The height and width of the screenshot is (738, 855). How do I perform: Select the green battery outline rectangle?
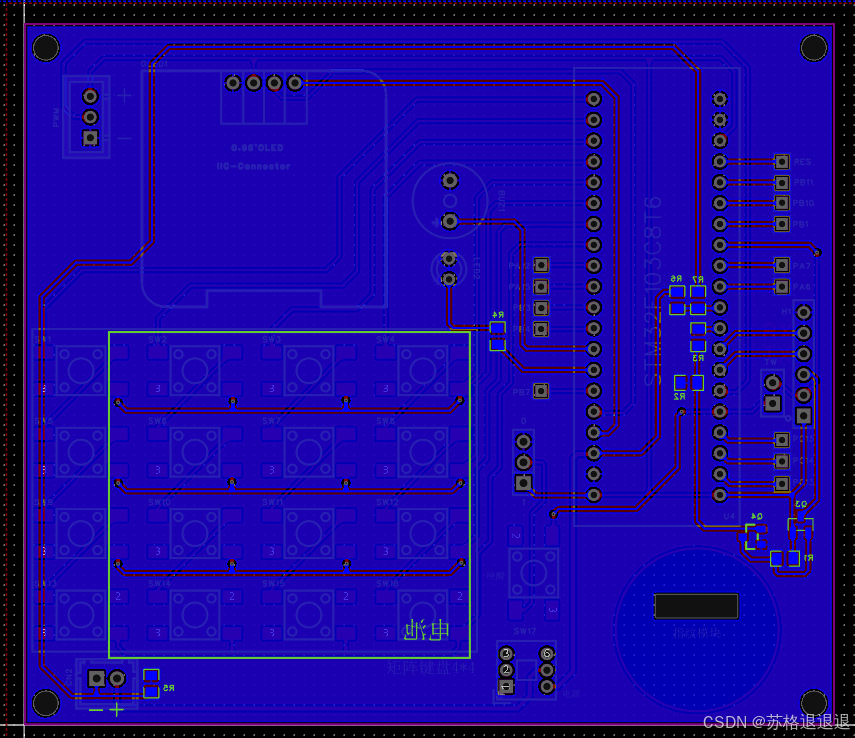(290, 495)
